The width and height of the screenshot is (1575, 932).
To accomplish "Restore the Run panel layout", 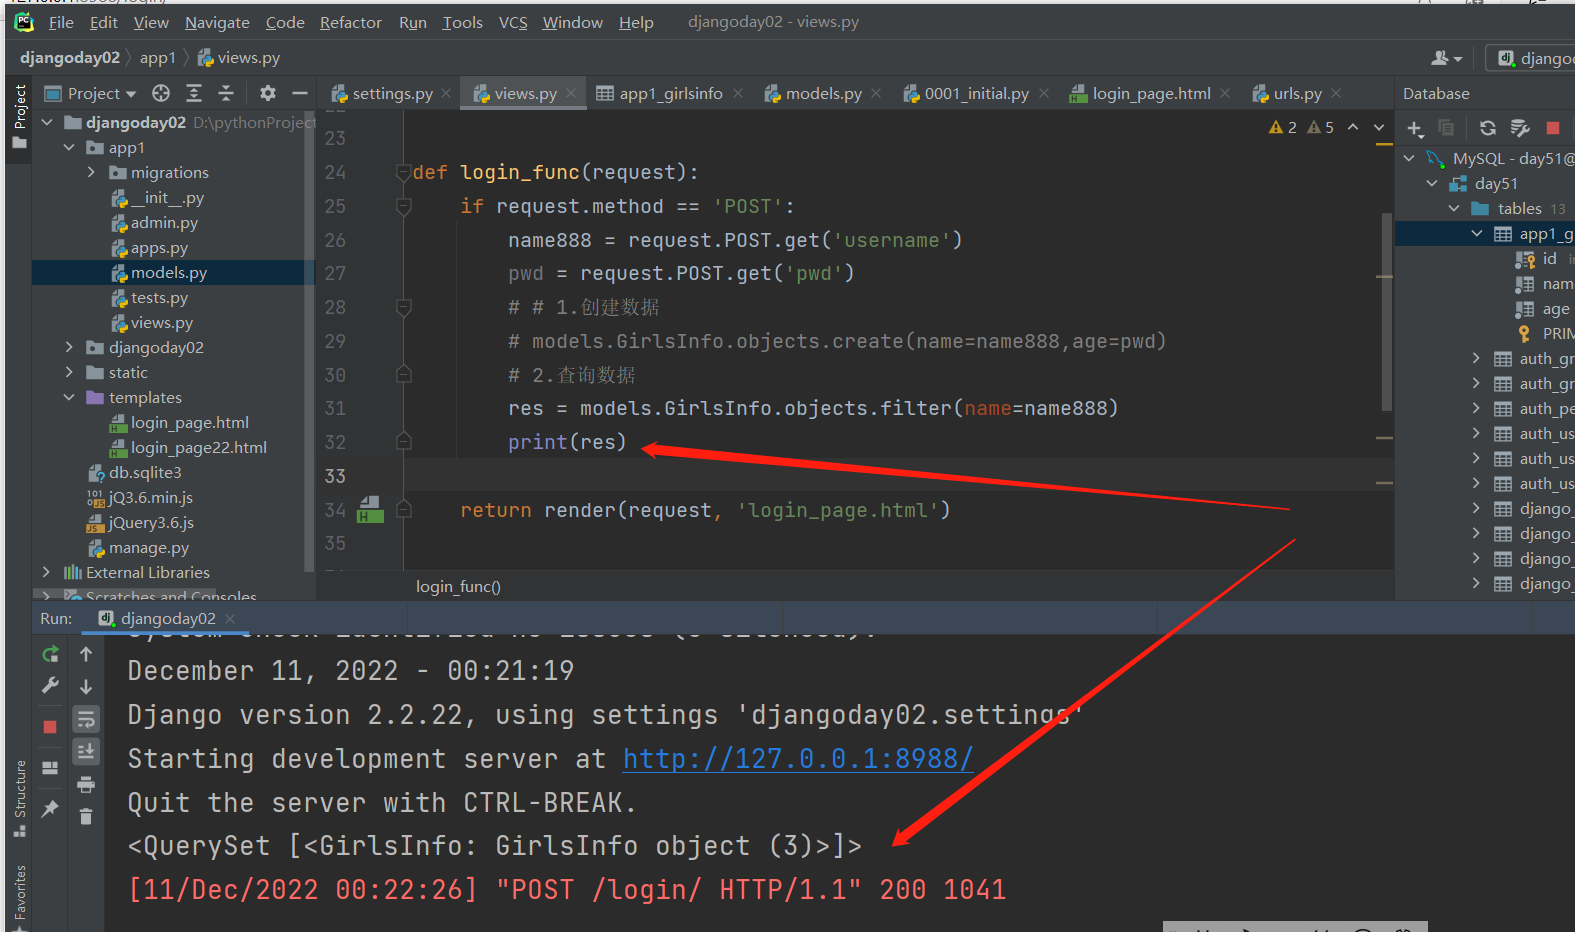I will click(50, 768).
